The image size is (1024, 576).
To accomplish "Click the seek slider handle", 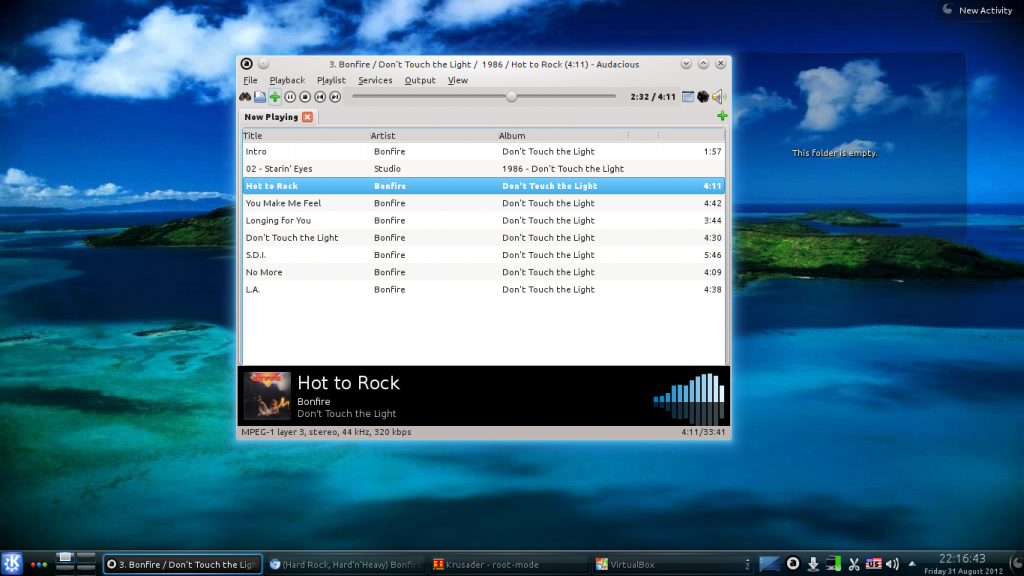I will point(512,97).
